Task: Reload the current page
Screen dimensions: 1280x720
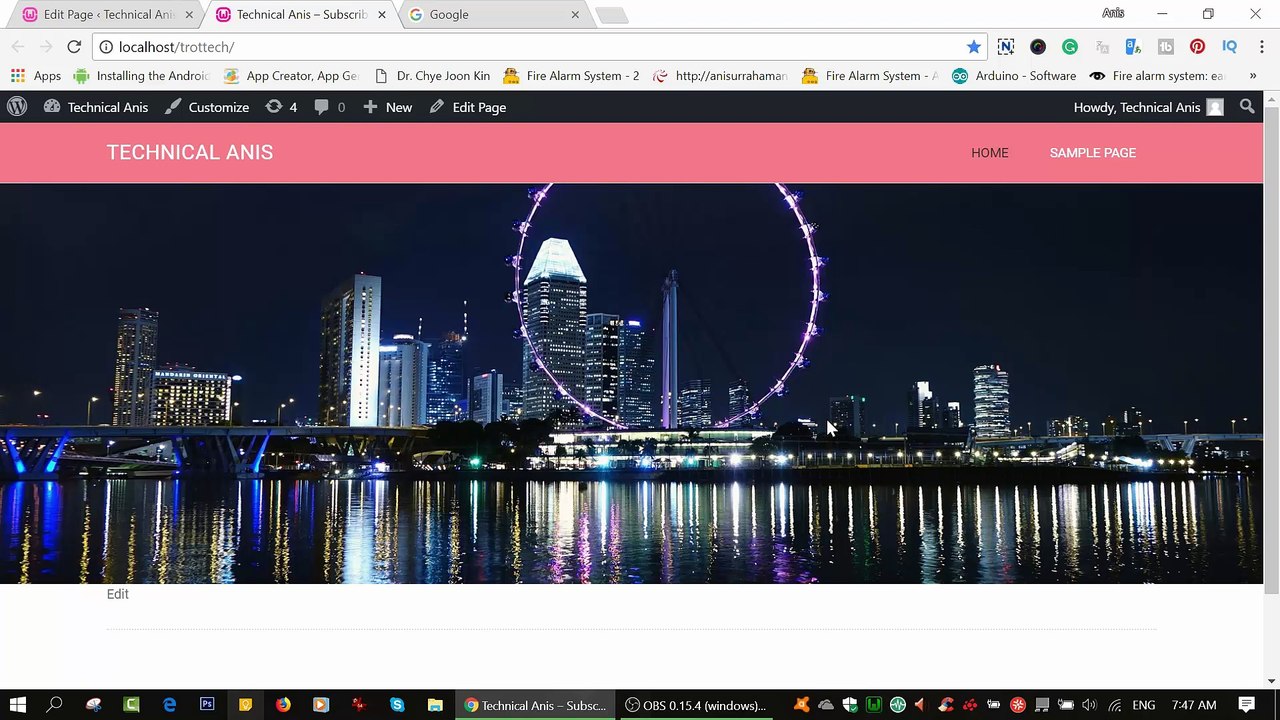Action: click(74, 47)
